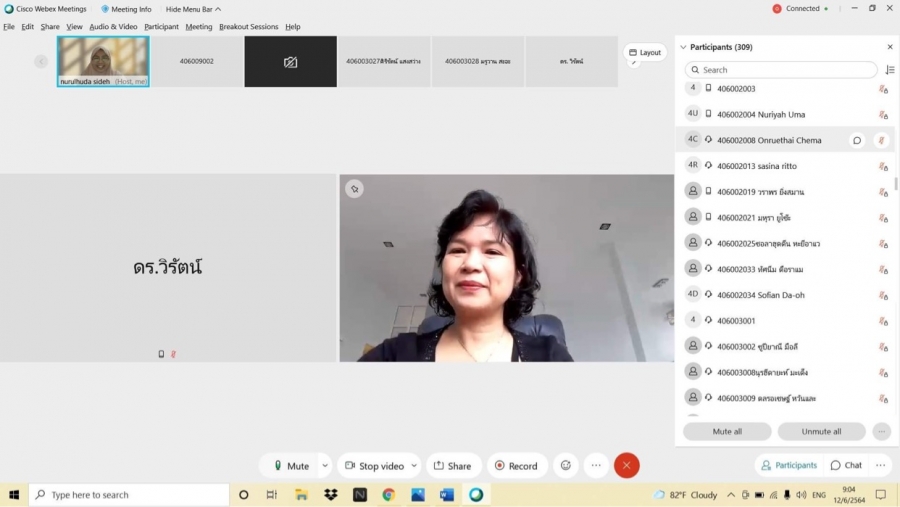This screenshot has width=900, height=507.
Task: Open more options in the meeting controls
Action: (x=596, y=465)
